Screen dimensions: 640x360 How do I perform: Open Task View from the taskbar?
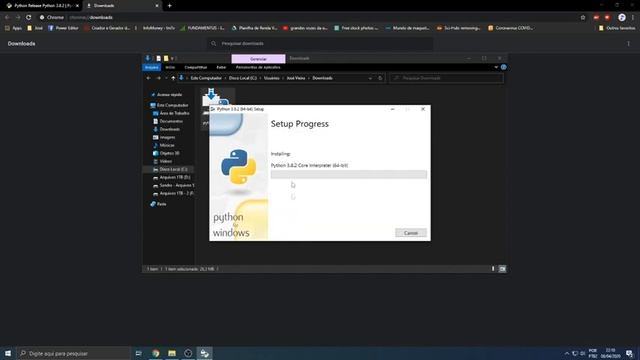pyautogui.click(x=138, y=353)
